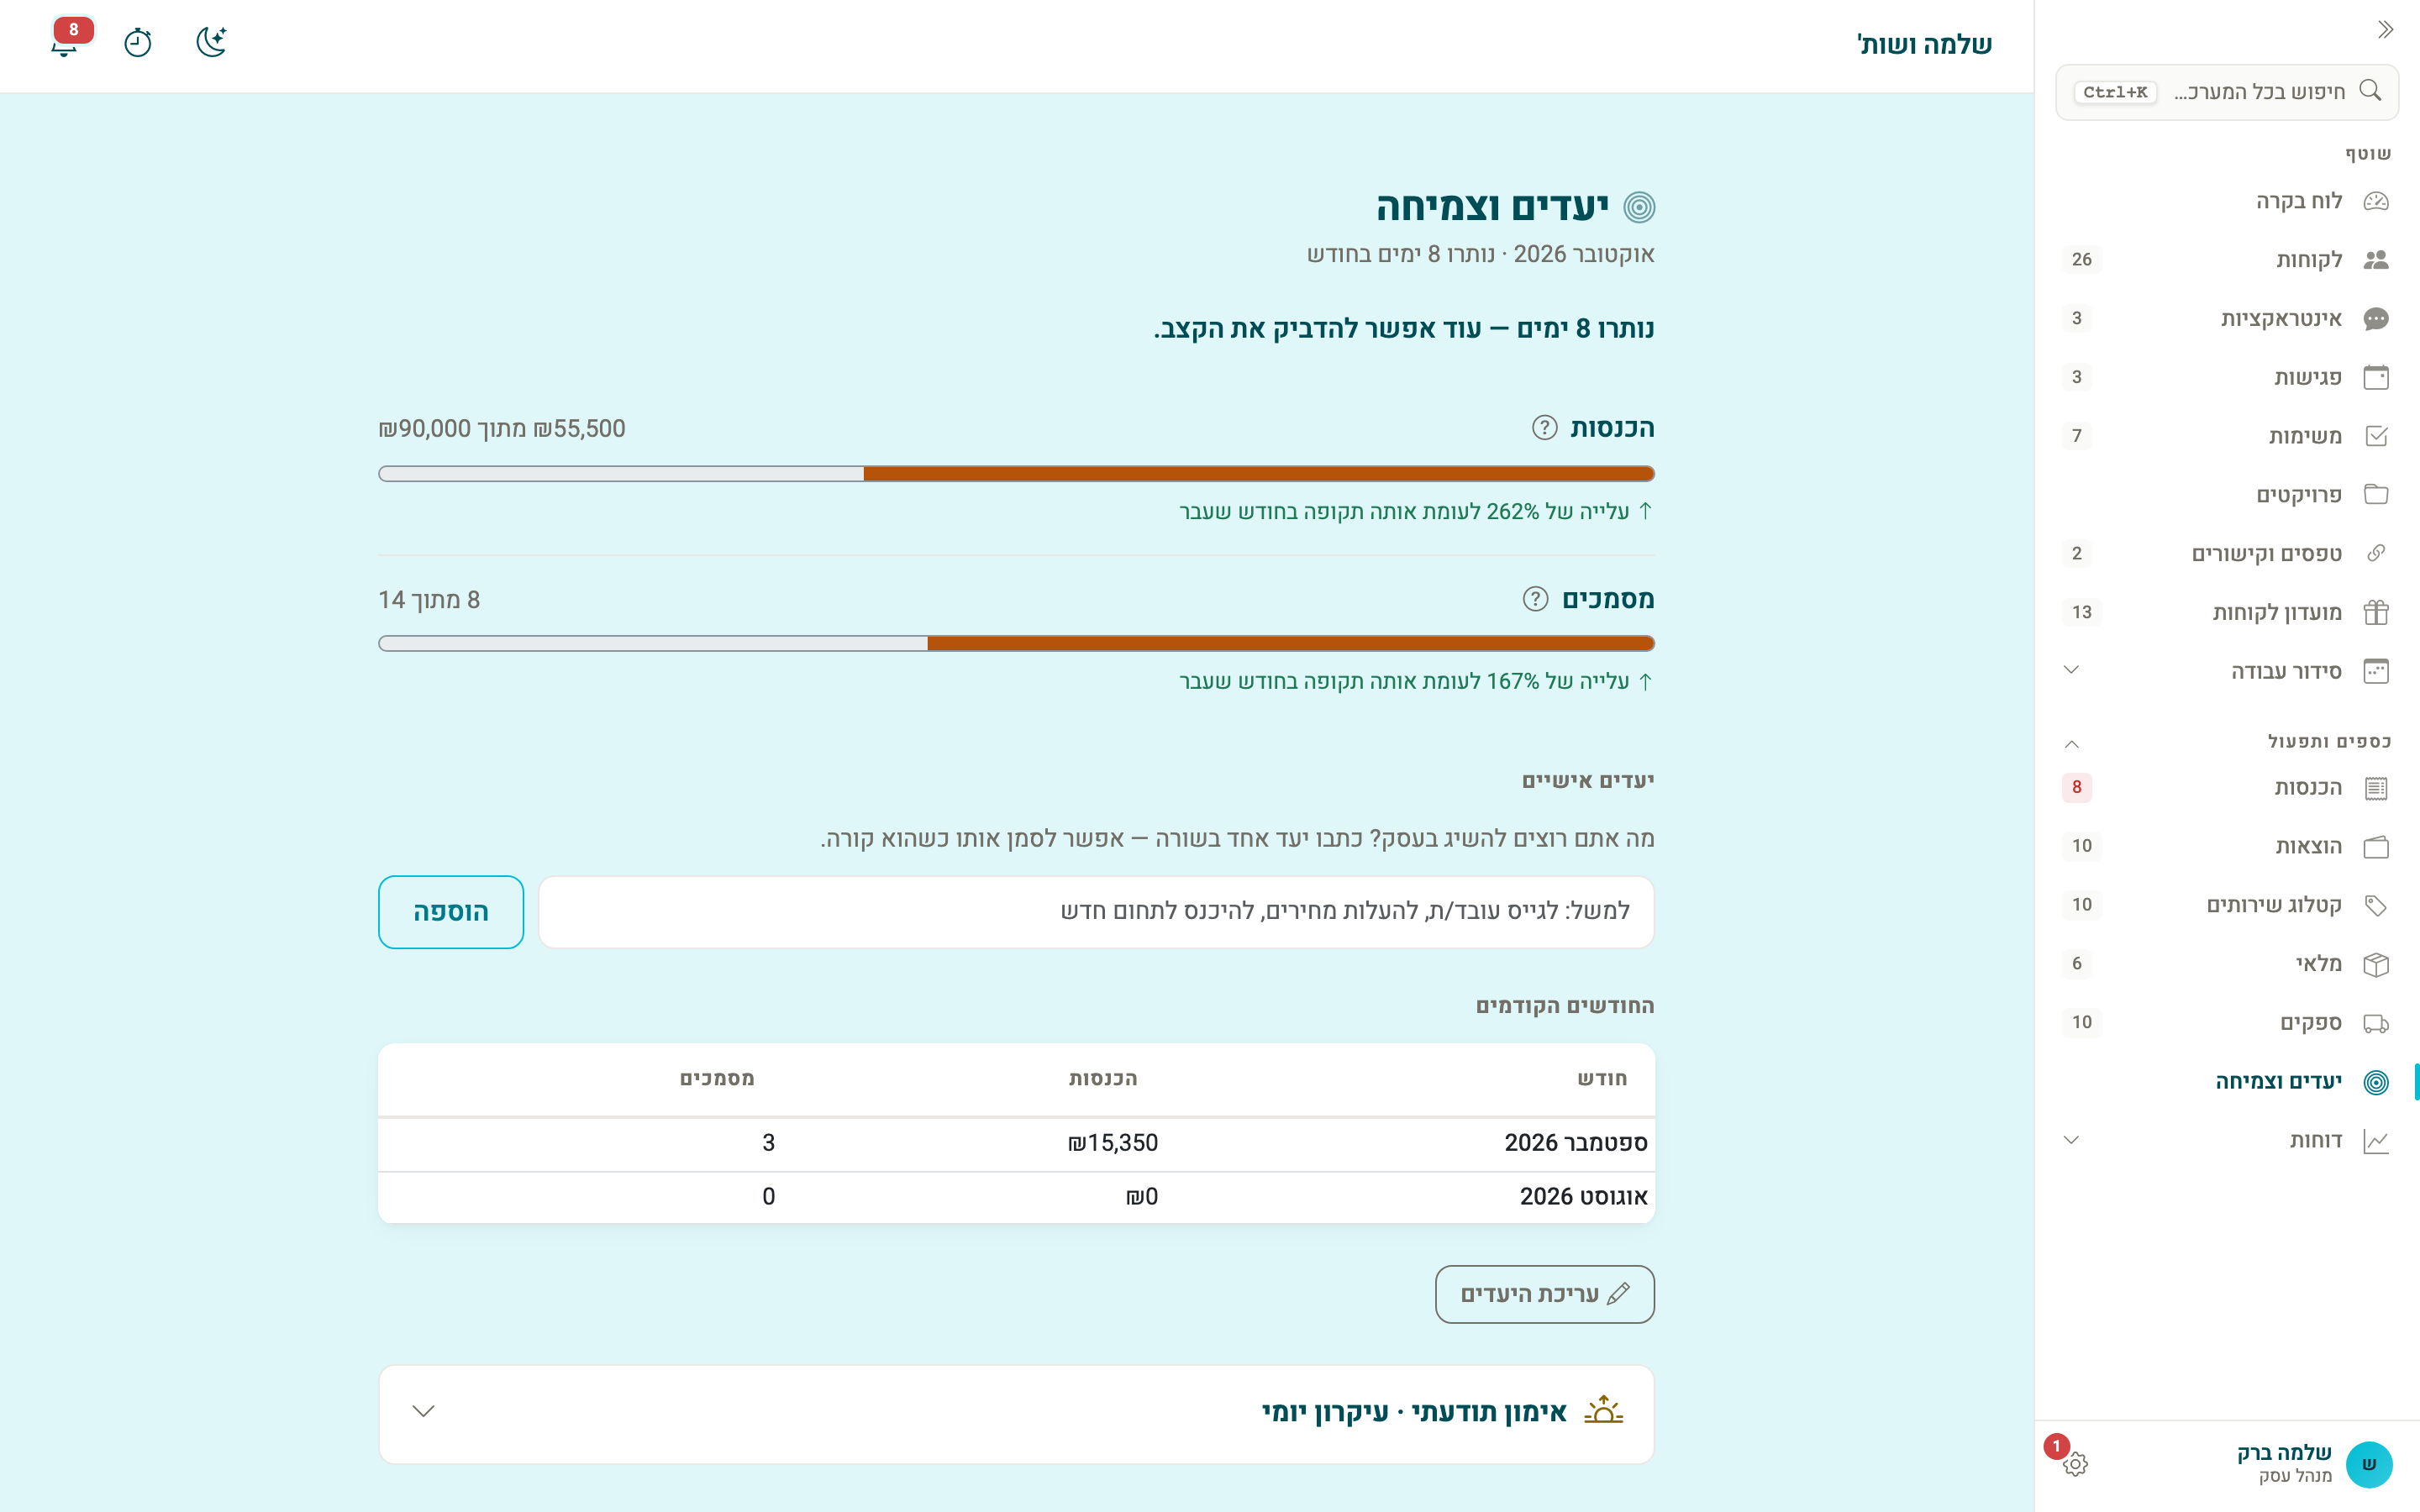Image resolution: width=2420 pixels, height=1512 pixels.
Task: Go to 'פגישות' meetings in the sidebar
Action: pyautogui.click(x=2226, y=377)
